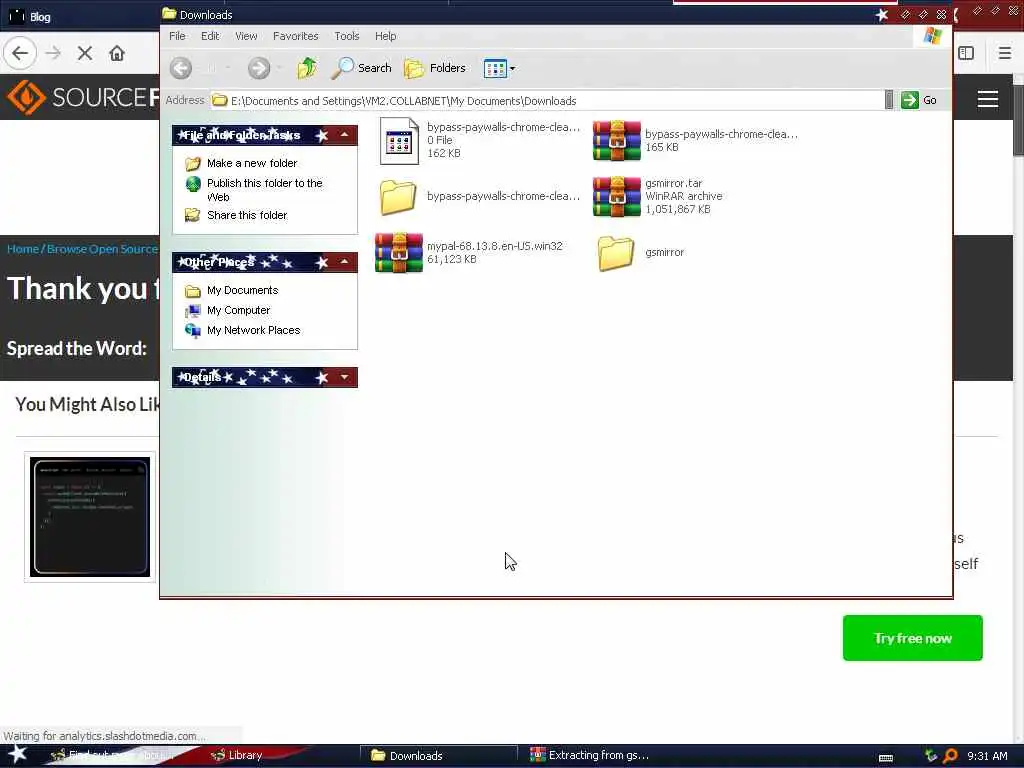Screen dimensions: 1024x768
Task: Switch to Downloads taskbar item
Action: click(x=438, y=756)
